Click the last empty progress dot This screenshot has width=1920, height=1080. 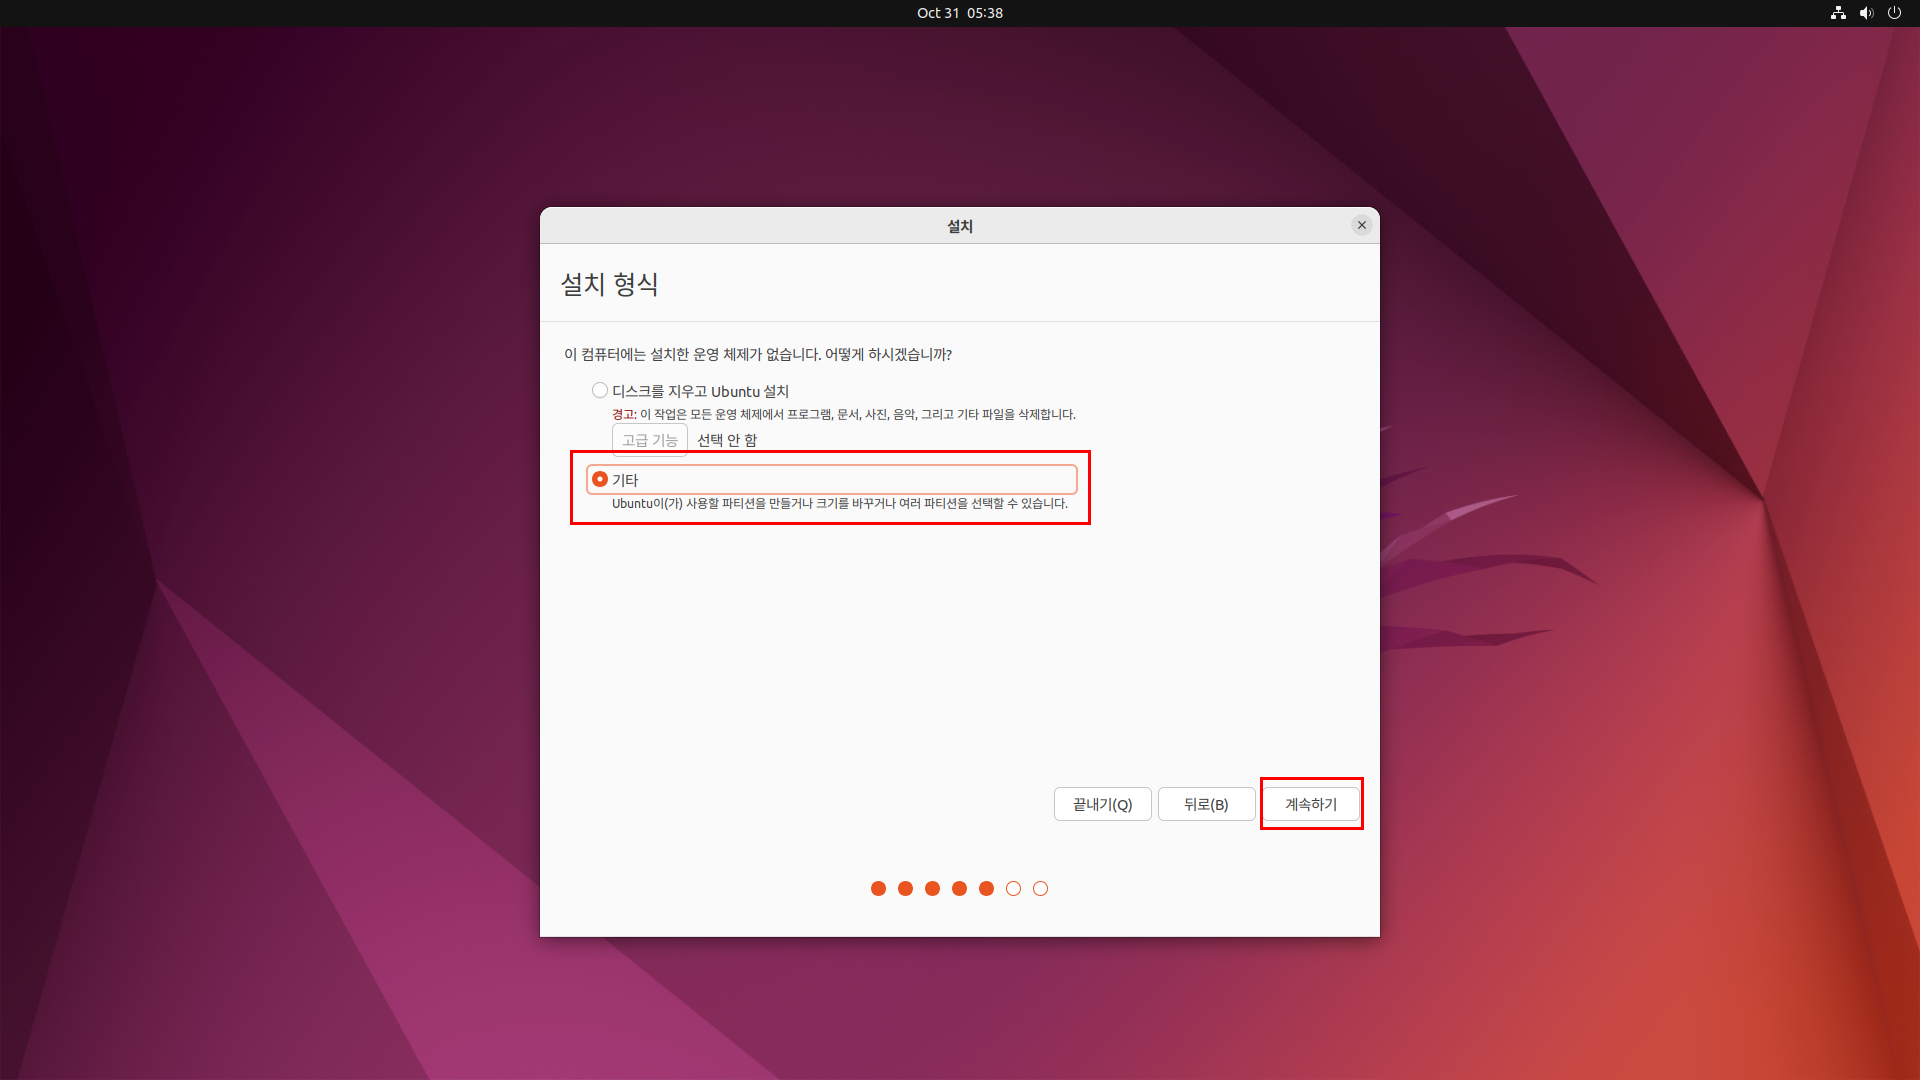pyautogui.click(x=1040, y=888)
